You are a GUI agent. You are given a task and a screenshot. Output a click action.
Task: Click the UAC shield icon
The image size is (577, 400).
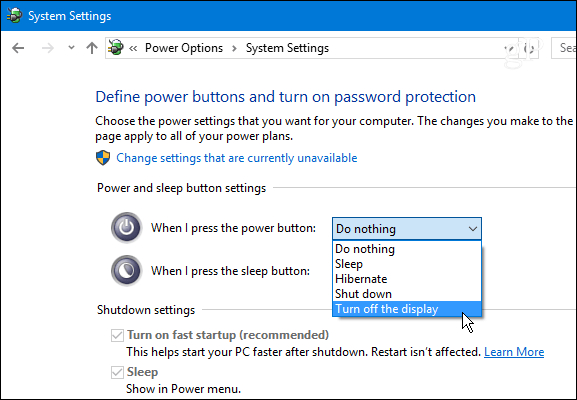103,158
